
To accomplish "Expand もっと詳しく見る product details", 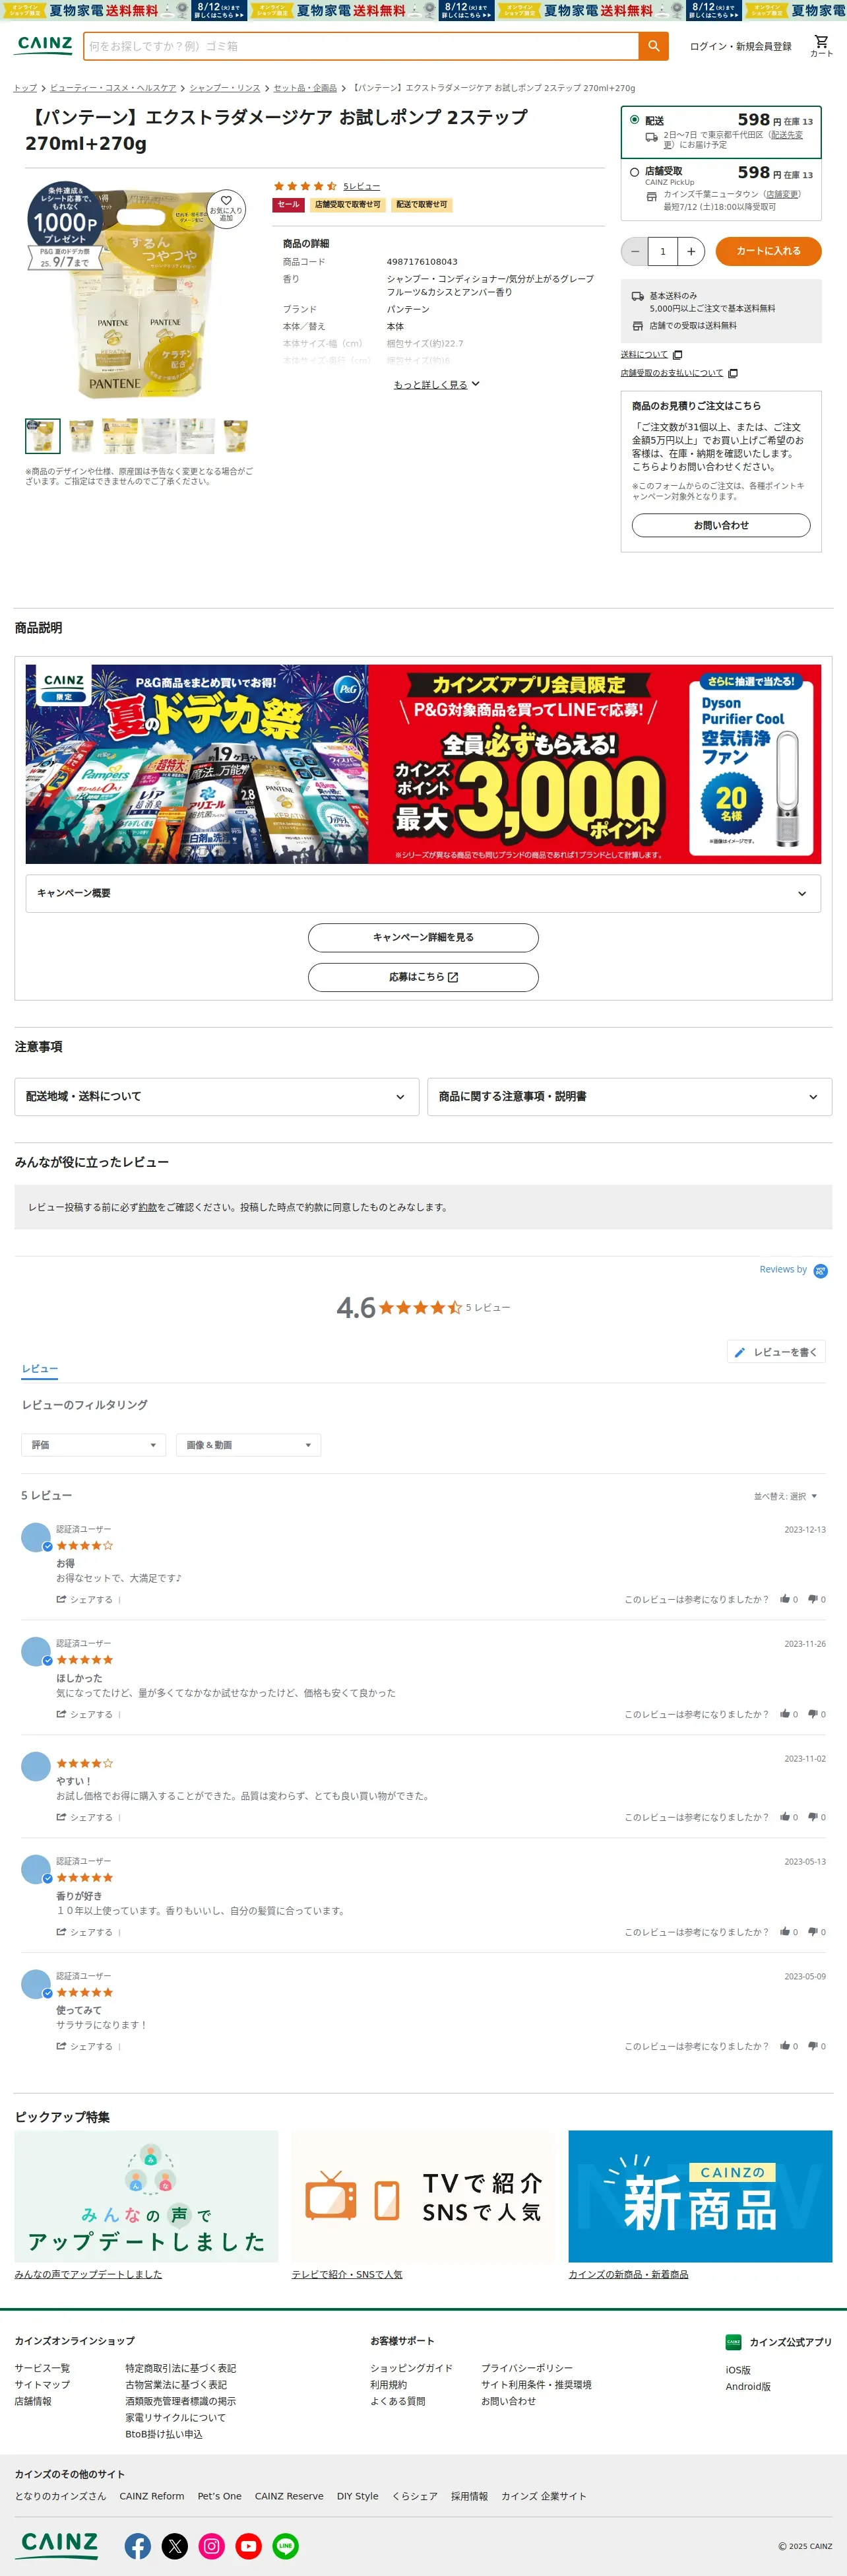I will (x=437, y=384).
